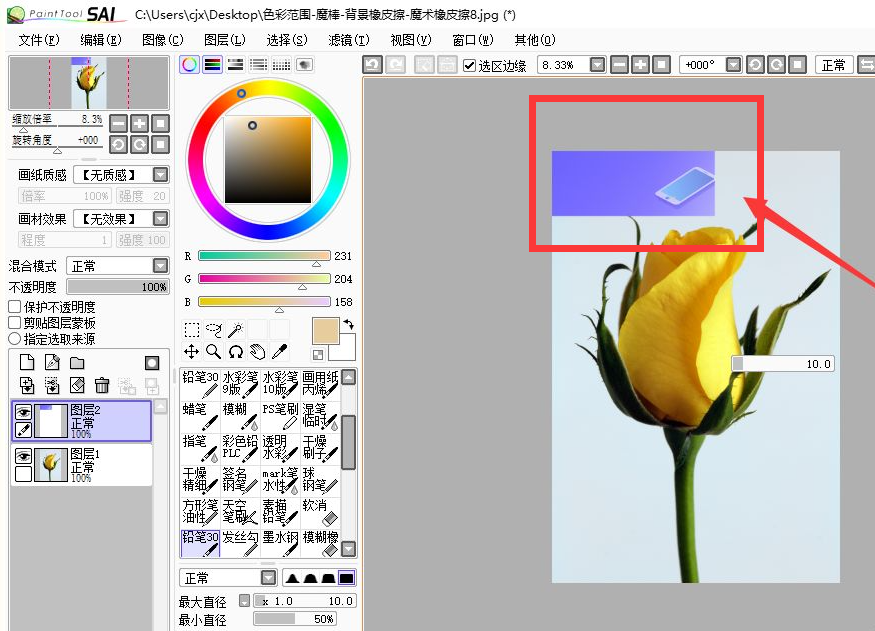Click the undo arrow in toolbar

point(372,65)
